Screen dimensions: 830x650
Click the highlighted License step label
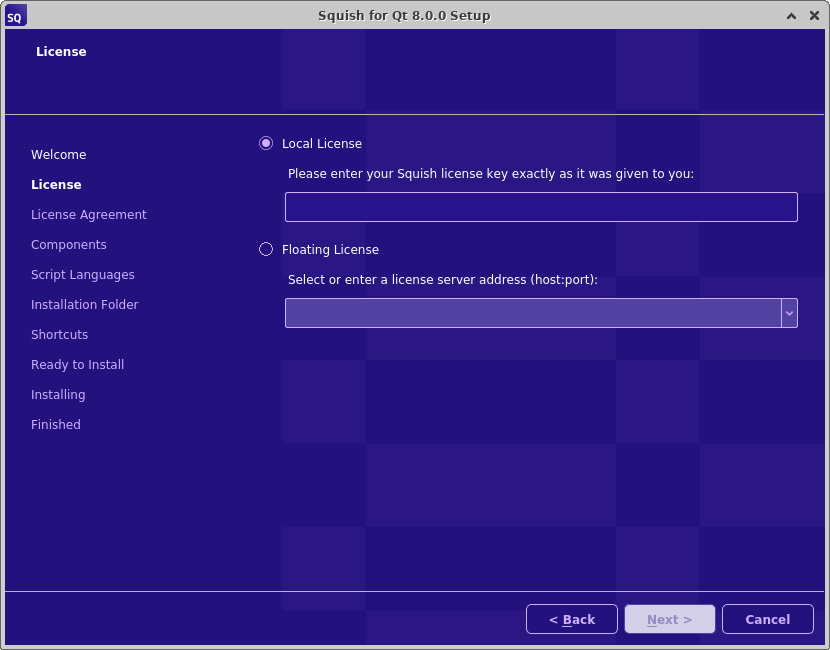point(56,184)
